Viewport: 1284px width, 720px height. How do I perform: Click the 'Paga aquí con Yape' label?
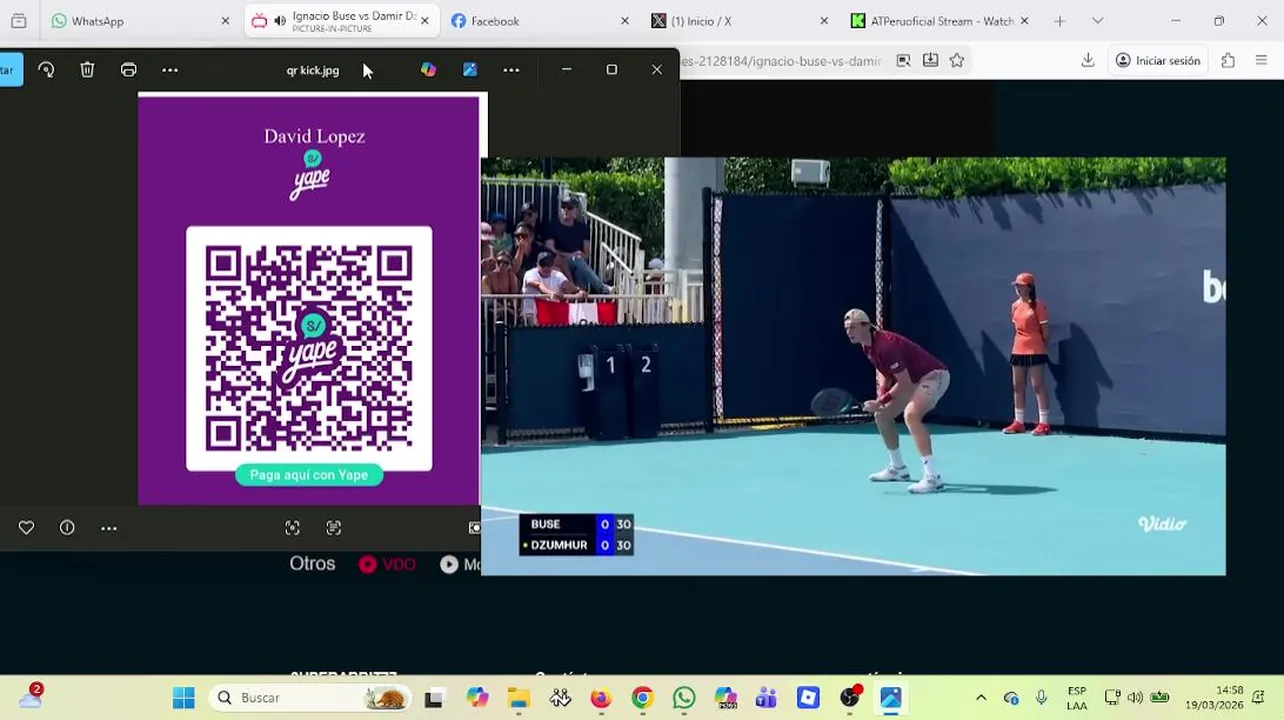pyautogui.click(x=309, y=475)
